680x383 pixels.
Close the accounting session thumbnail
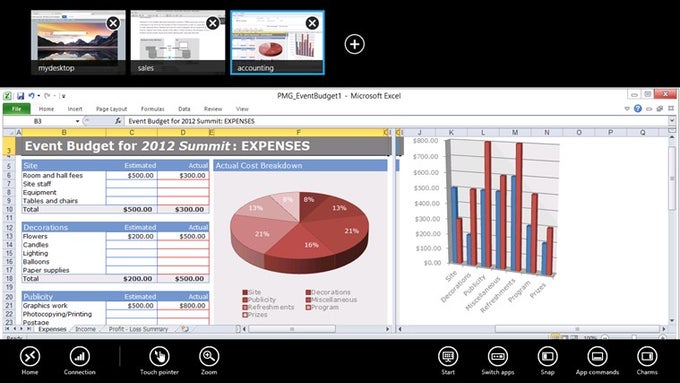pyautogui.click(x=312, y=23)
